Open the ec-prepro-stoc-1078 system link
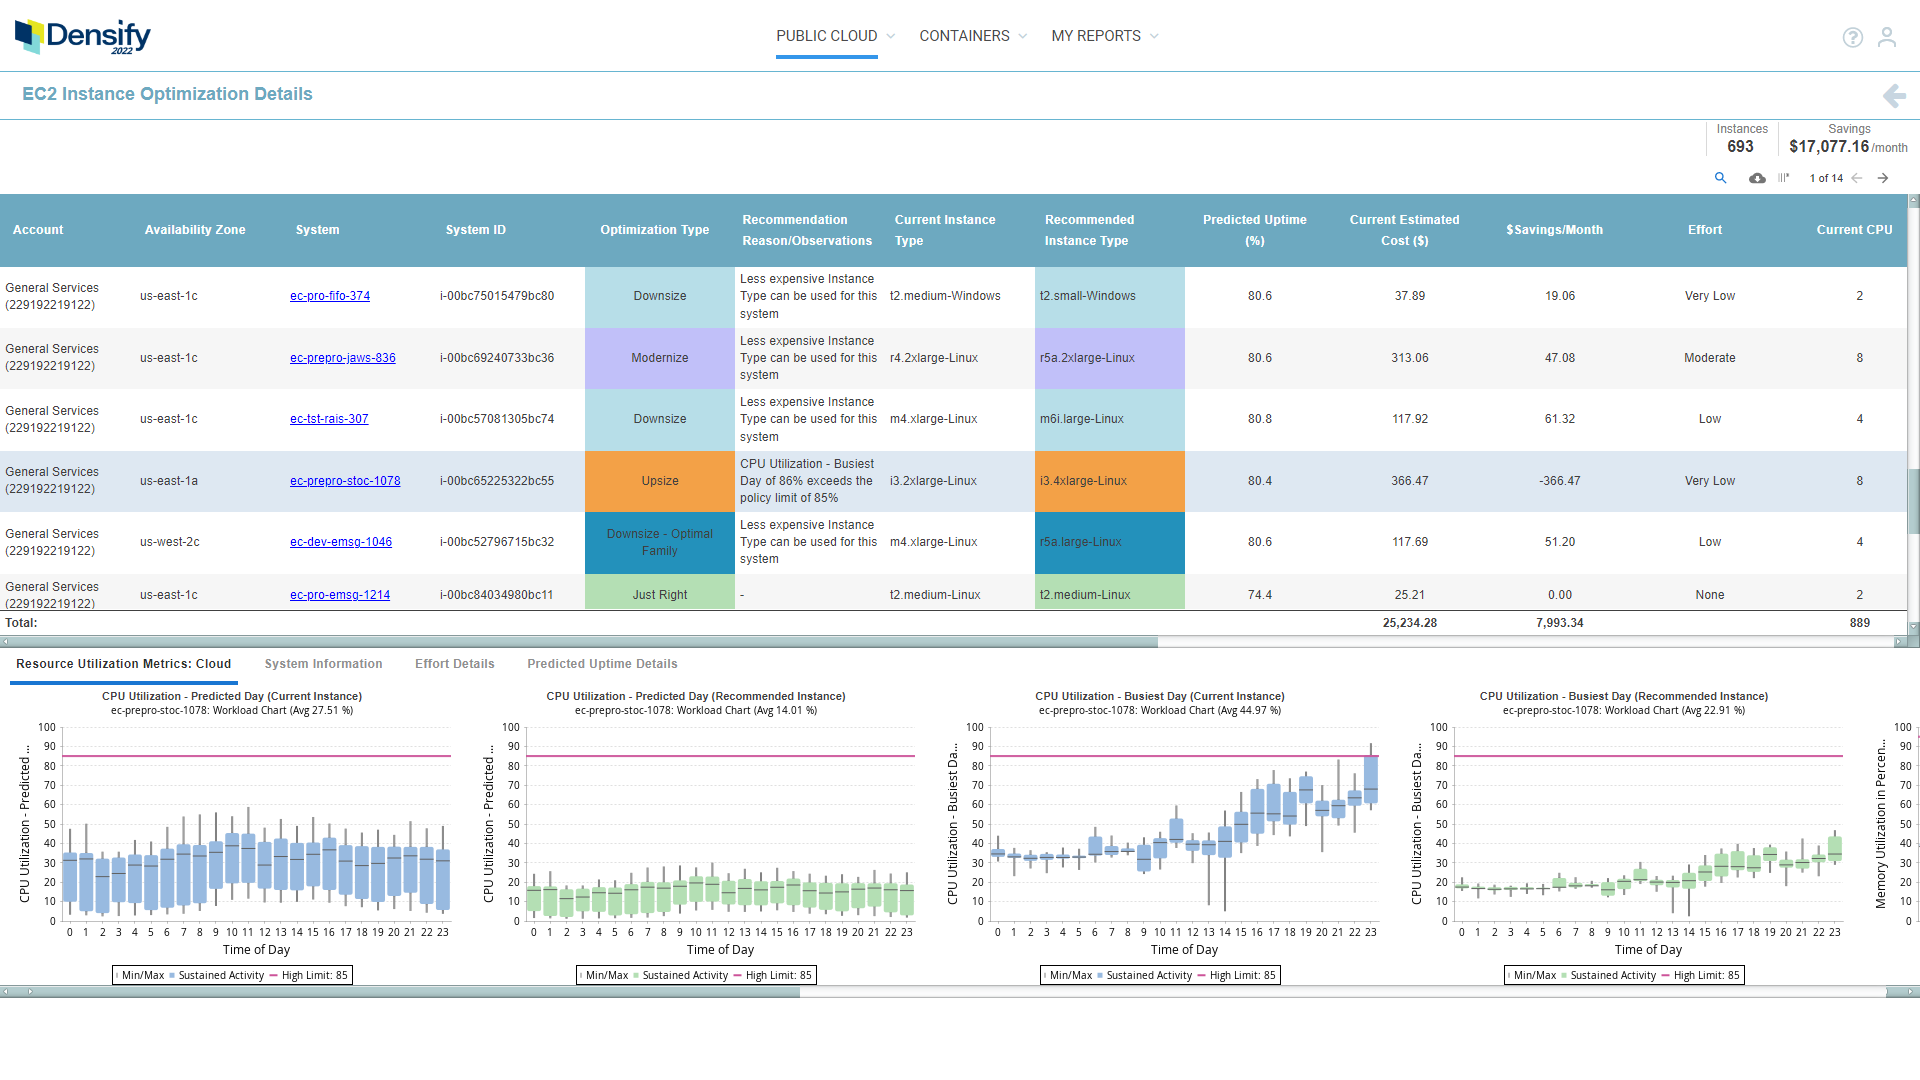 (345, 480)
